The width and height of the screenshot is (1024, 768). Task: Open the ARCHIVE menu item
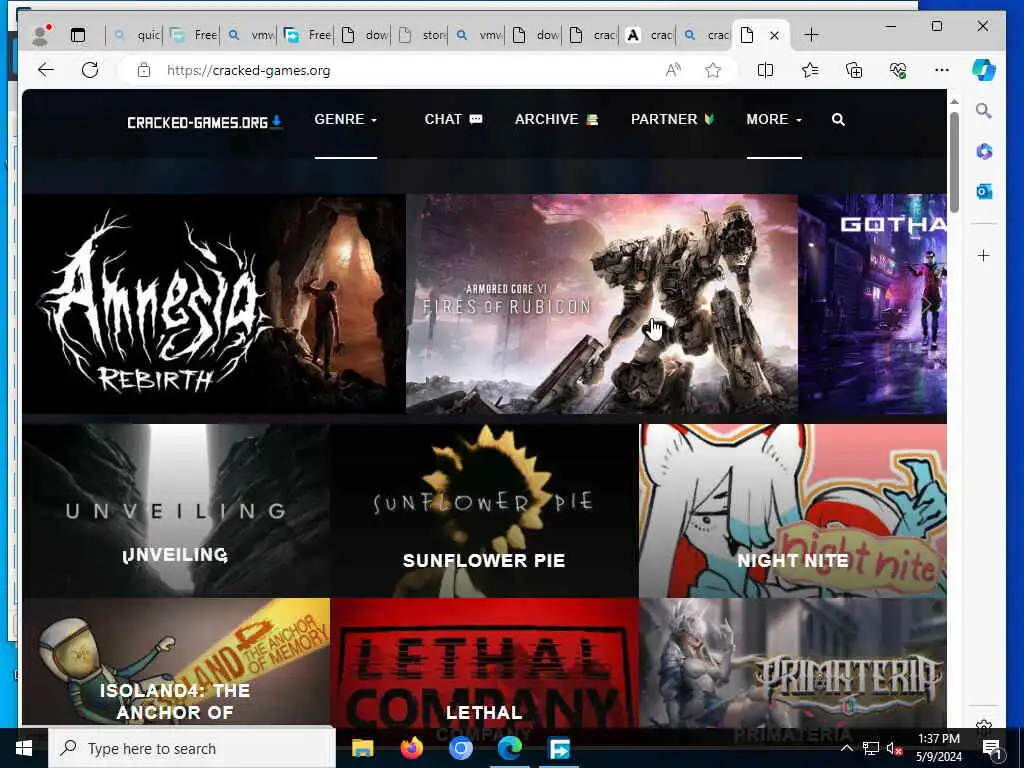tap(556, 120)
